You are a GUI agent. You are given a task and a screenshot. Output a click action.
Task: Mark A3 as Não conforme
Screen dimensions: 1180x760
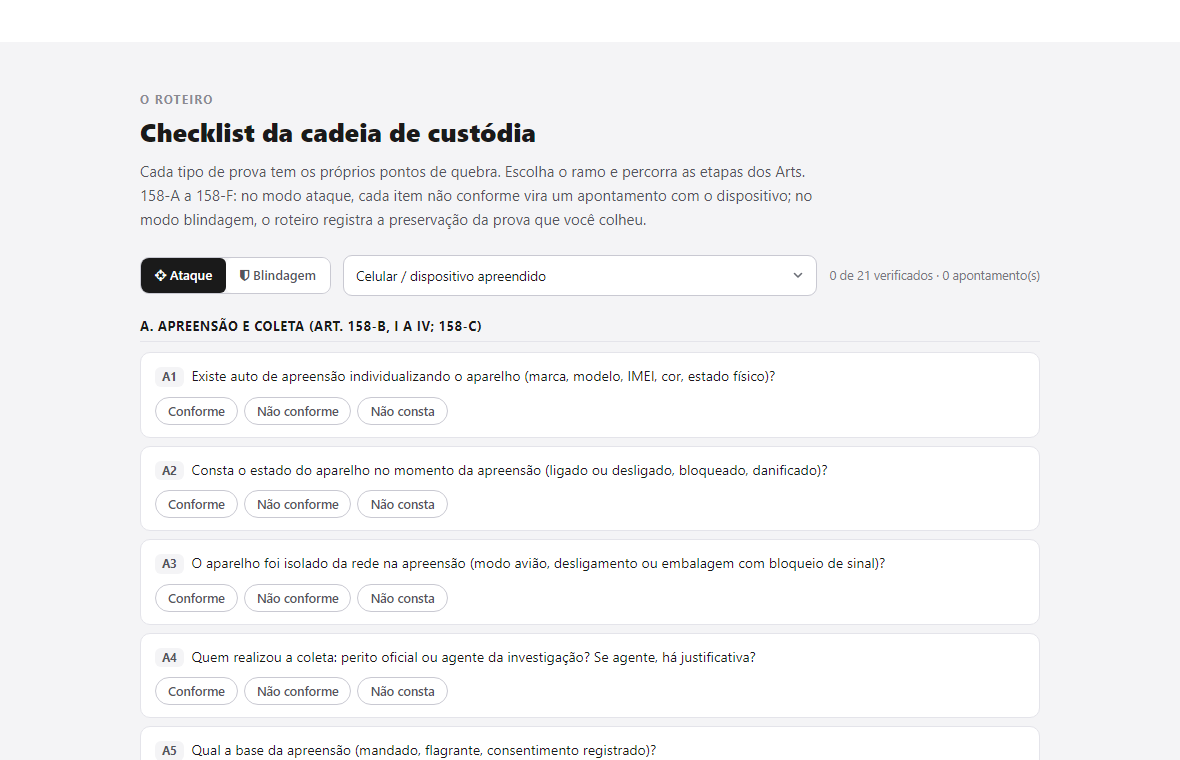[297, 598]
